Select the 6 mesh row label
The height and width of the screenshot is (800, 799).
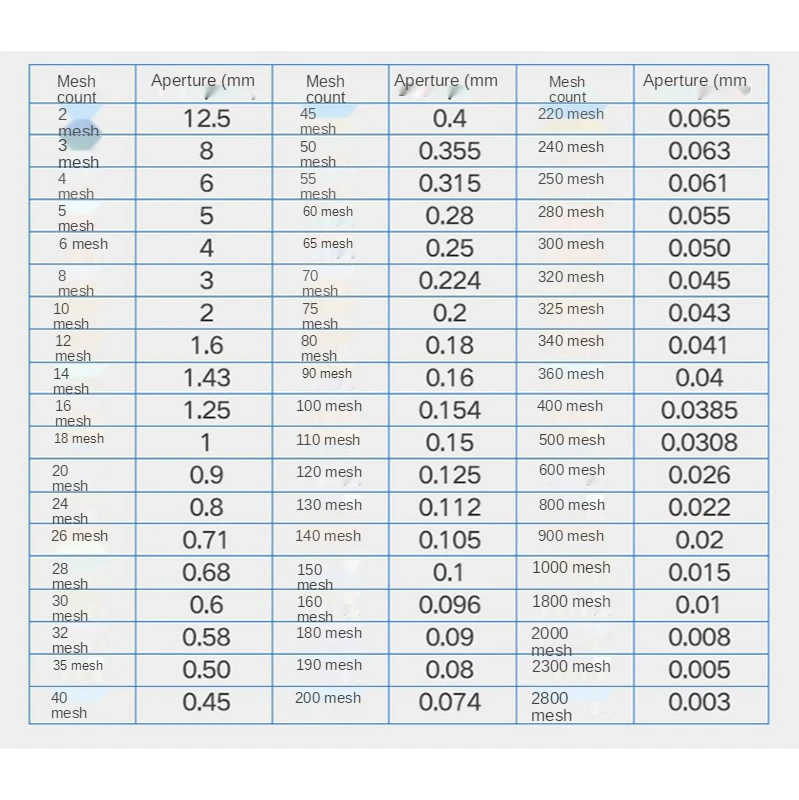point(83,244)
